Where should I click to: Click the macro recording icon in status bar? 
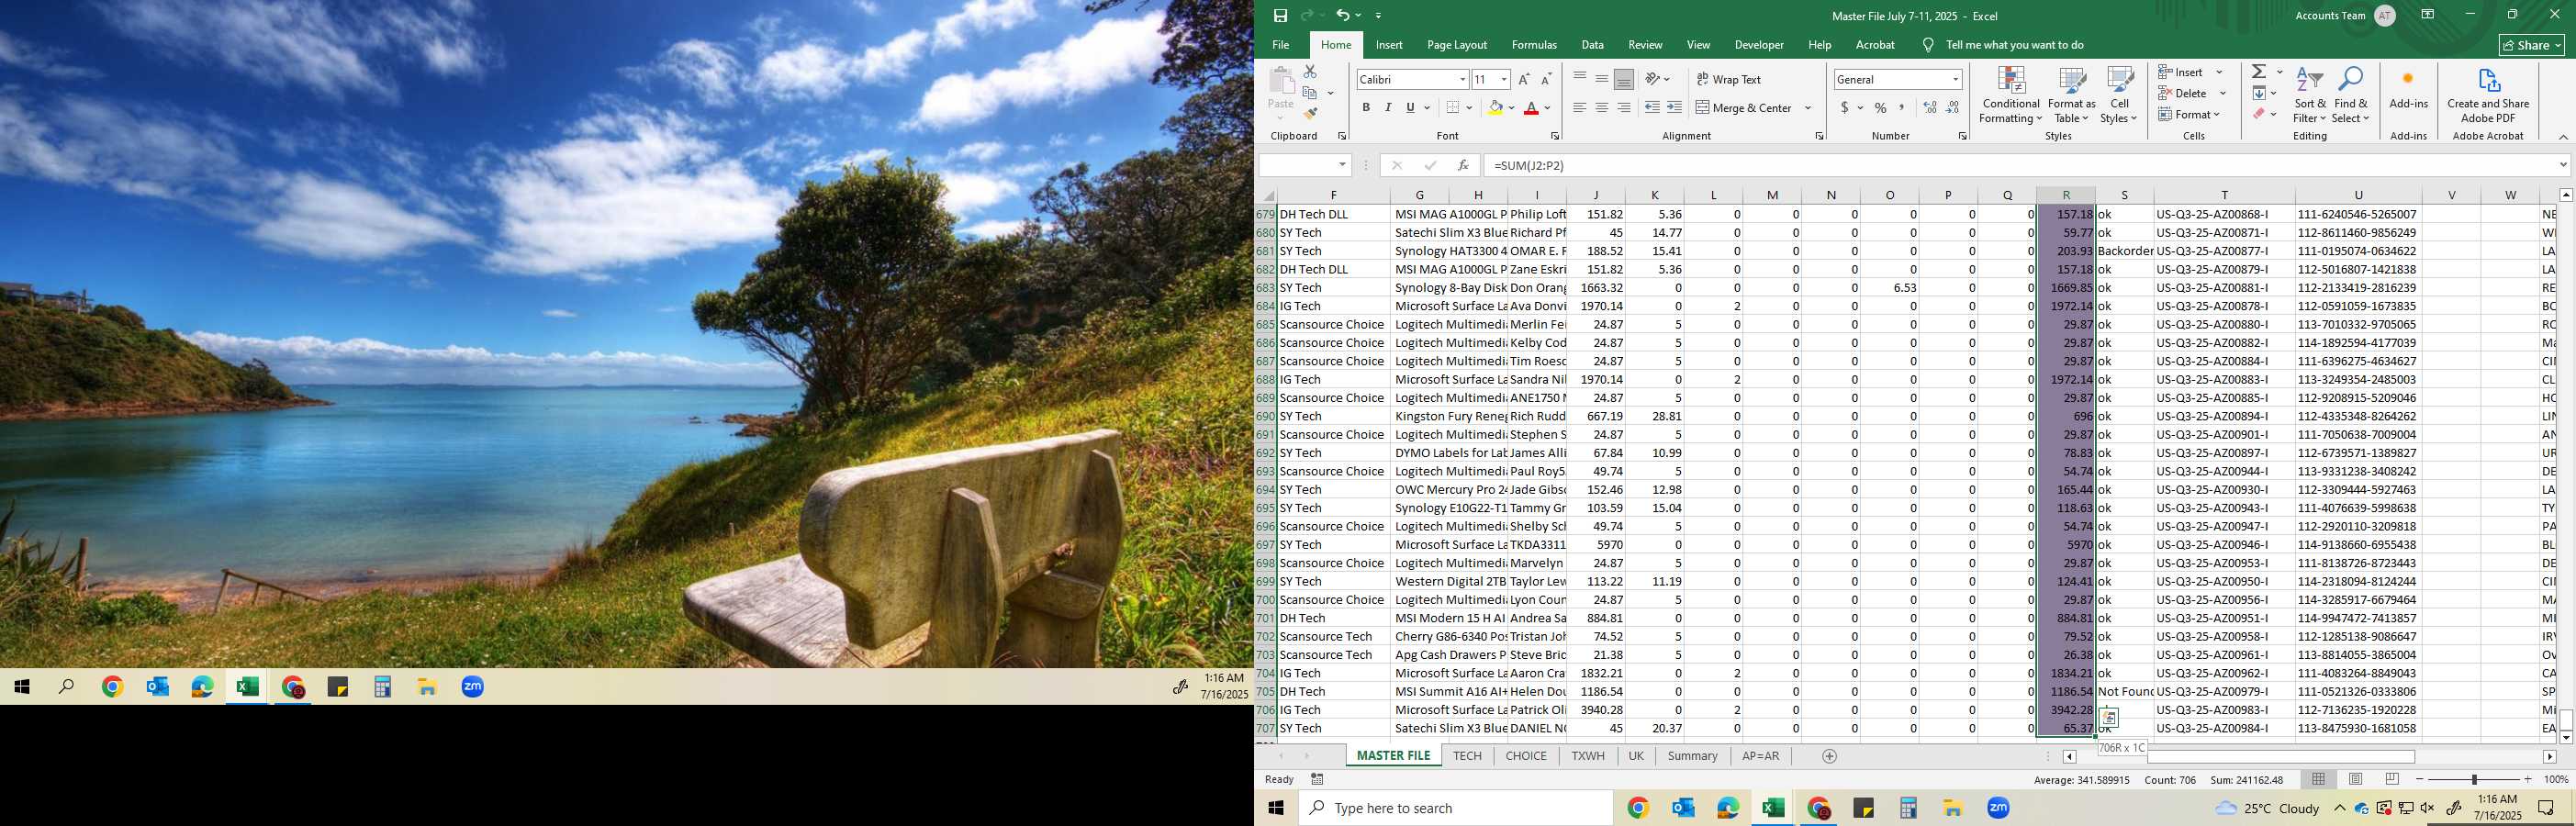(1317, 779)
